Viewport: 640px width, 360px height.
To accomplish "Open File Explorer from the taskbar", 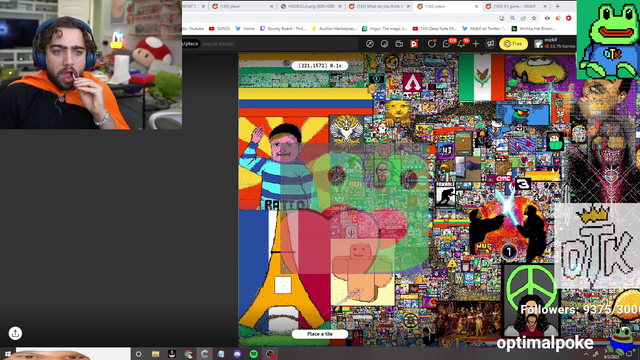I will click(x=156, y=354).
